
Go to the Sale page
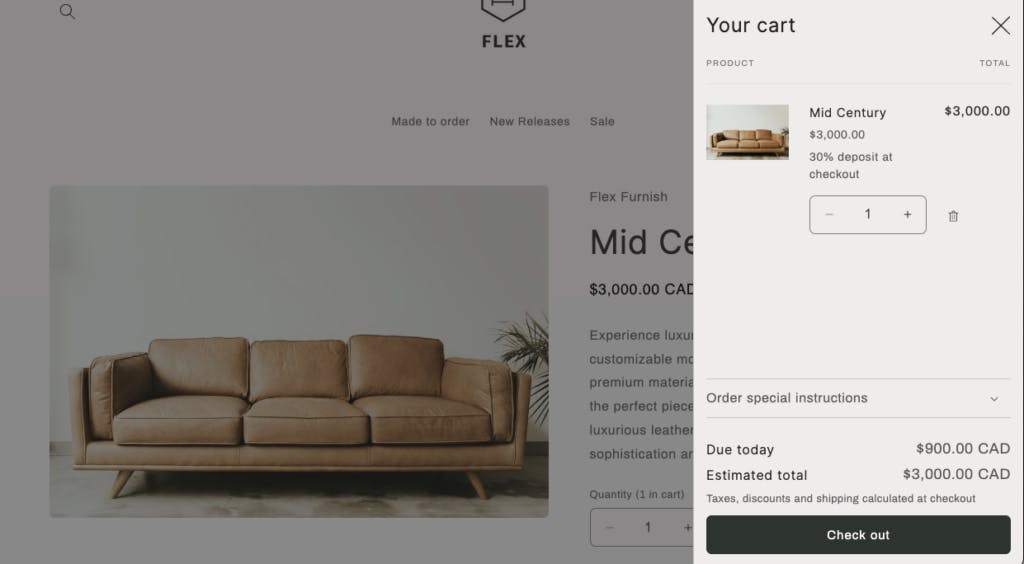coord(602,121)
